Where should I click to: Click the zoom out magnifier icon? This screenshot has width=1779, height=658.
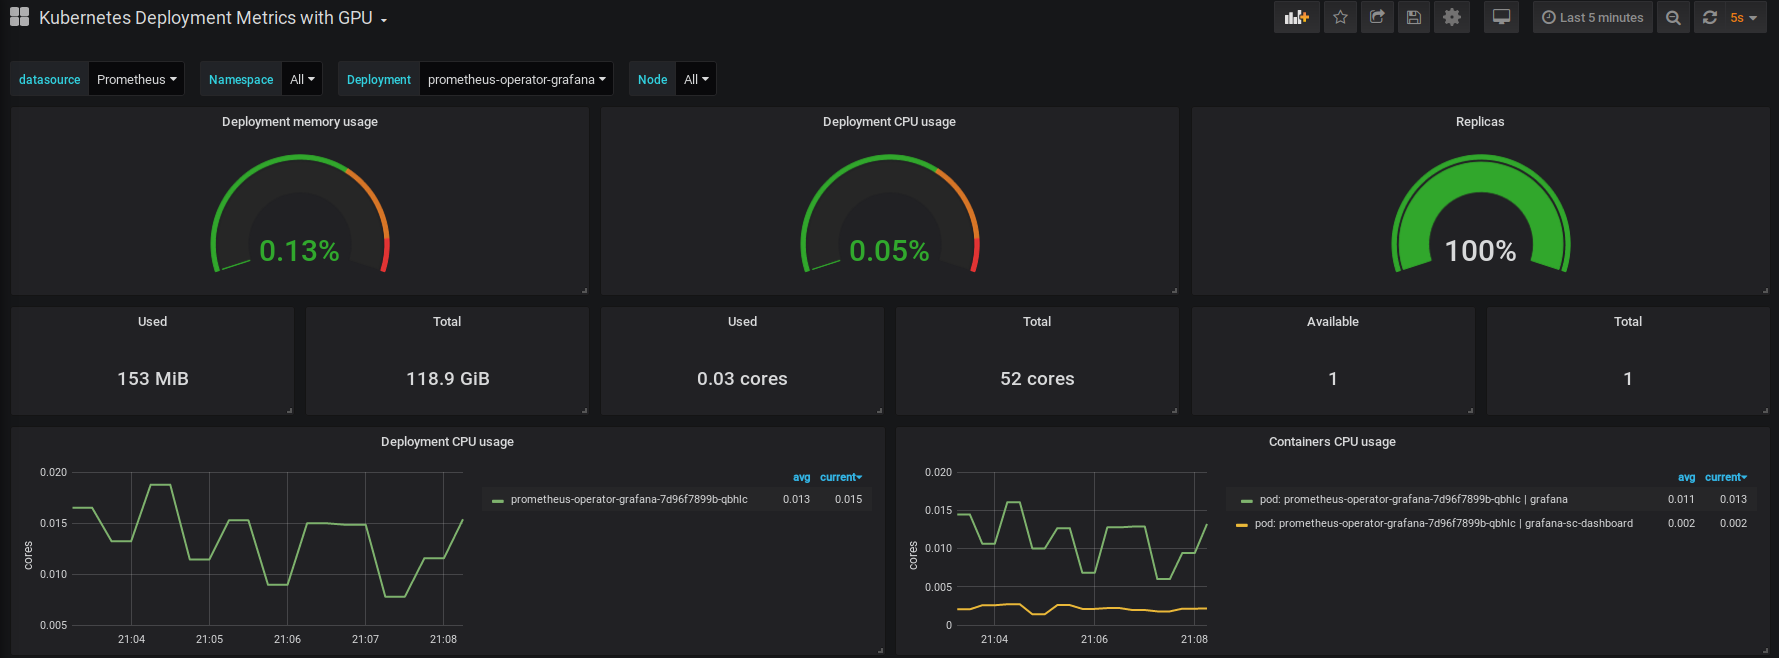(x=1673, y=17)
